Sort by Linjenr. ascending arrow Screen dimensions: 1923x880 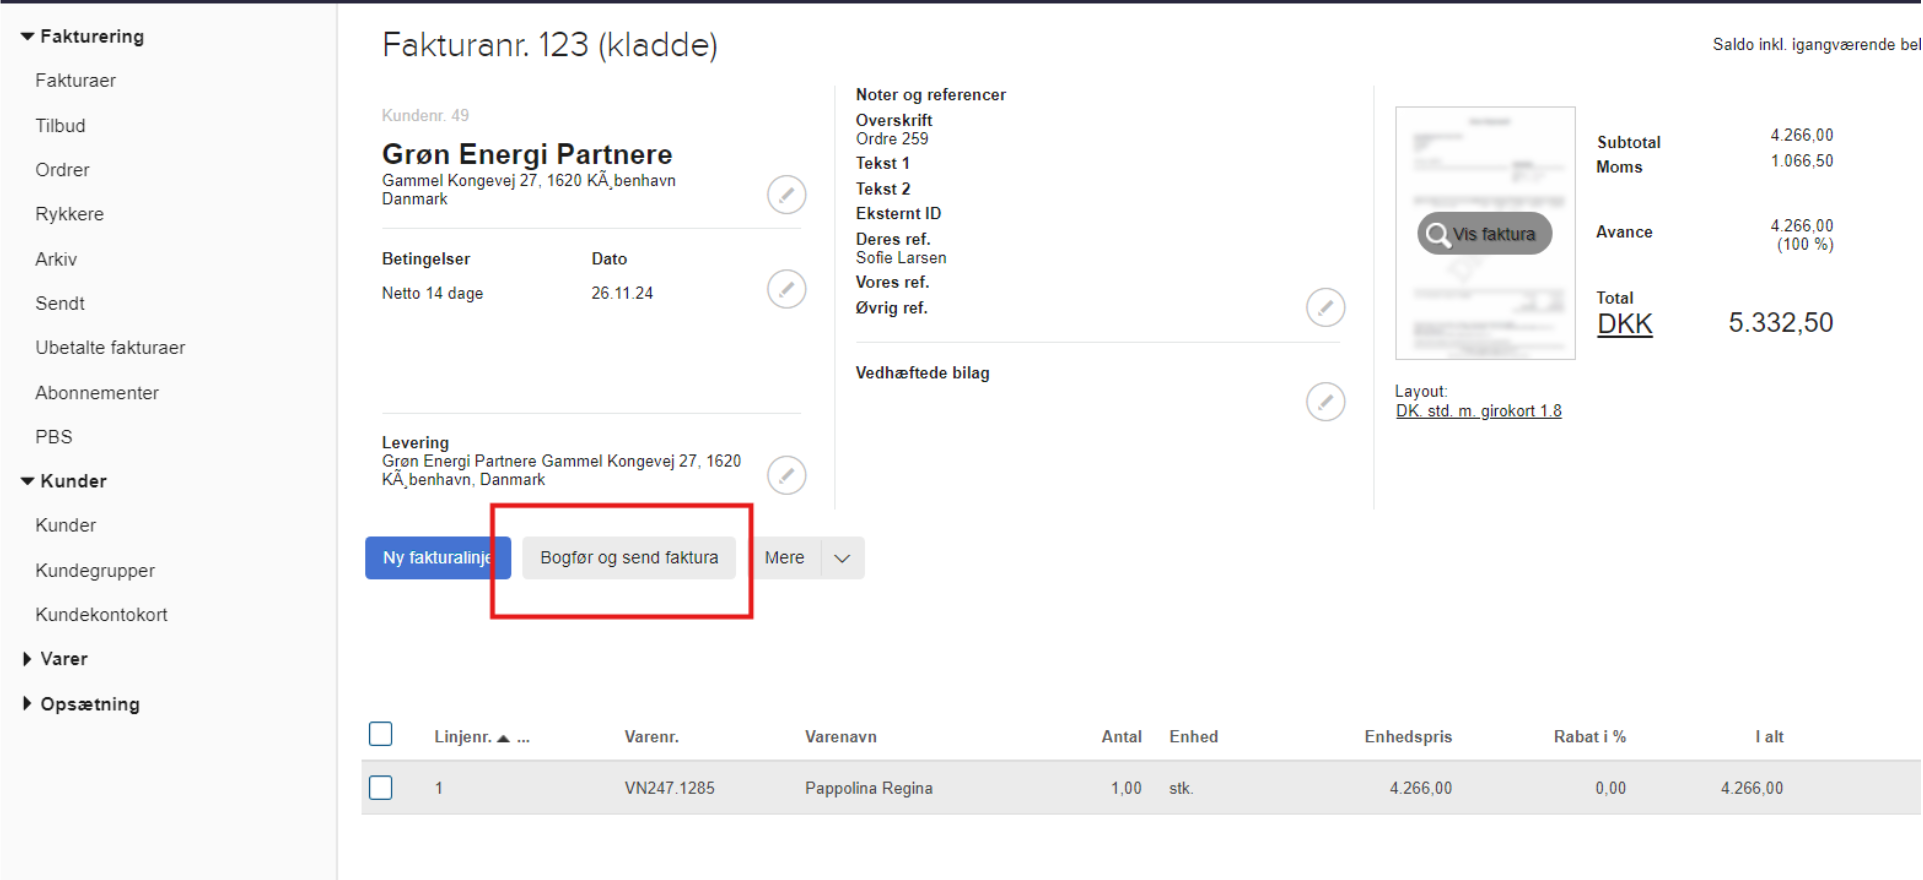click(503, 738)
